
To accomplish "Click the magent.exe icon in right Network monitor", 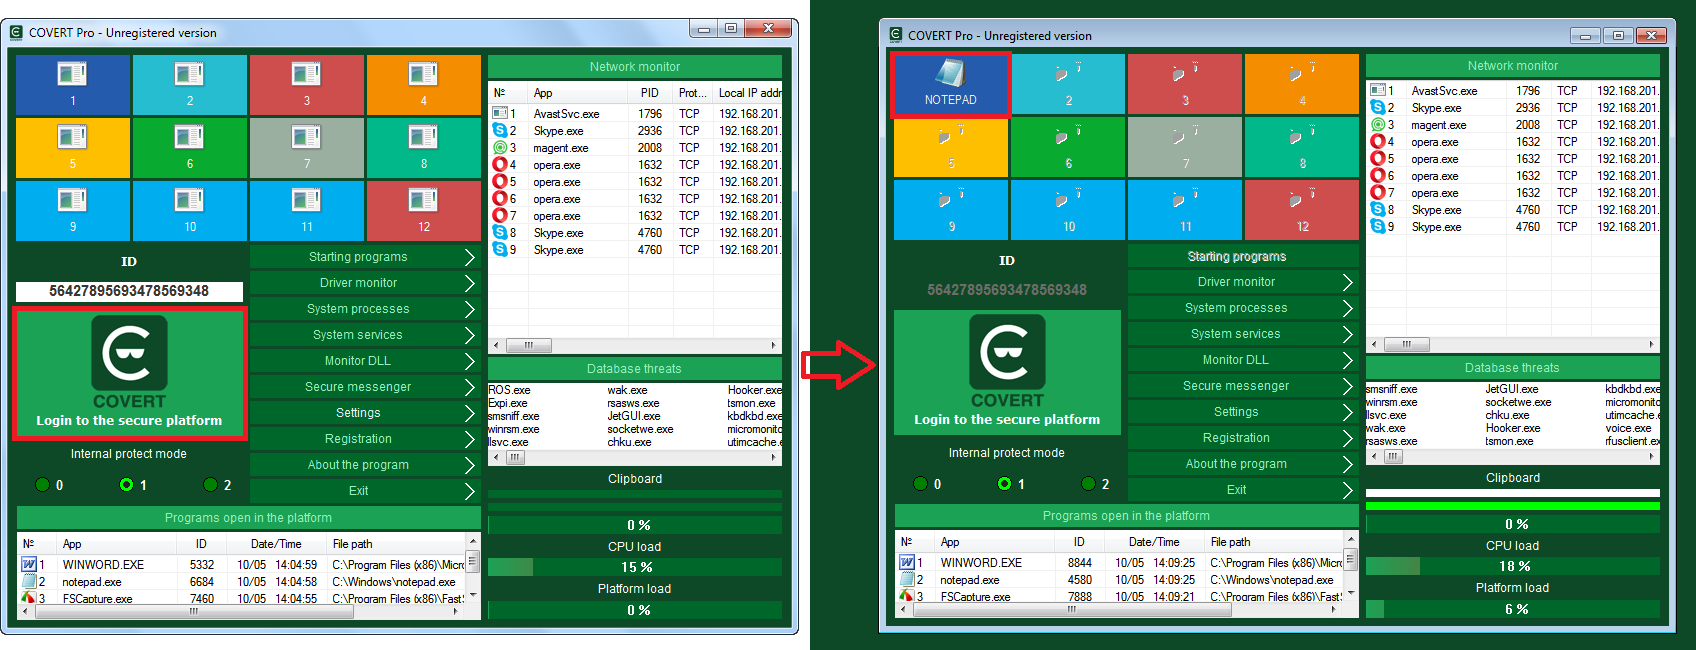I will 1378,125.
